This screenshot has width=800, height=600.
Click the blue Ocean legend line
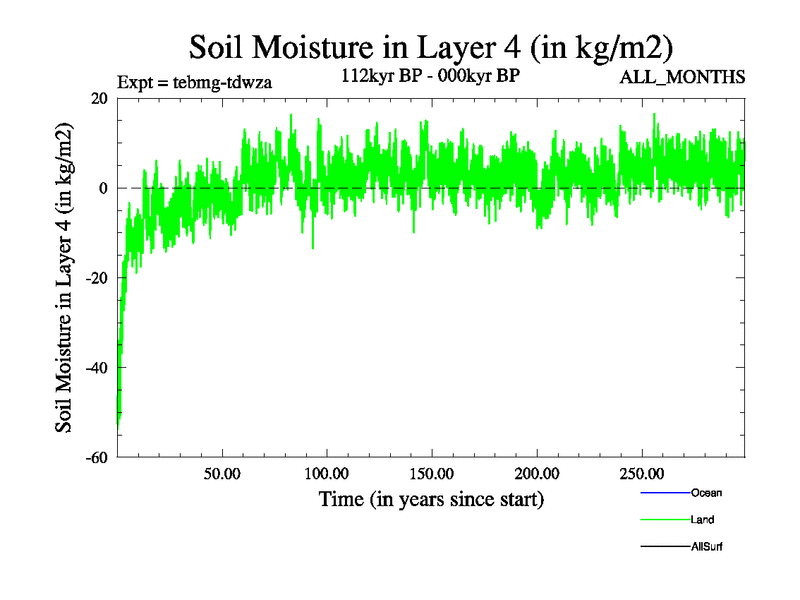click(664, 493)
